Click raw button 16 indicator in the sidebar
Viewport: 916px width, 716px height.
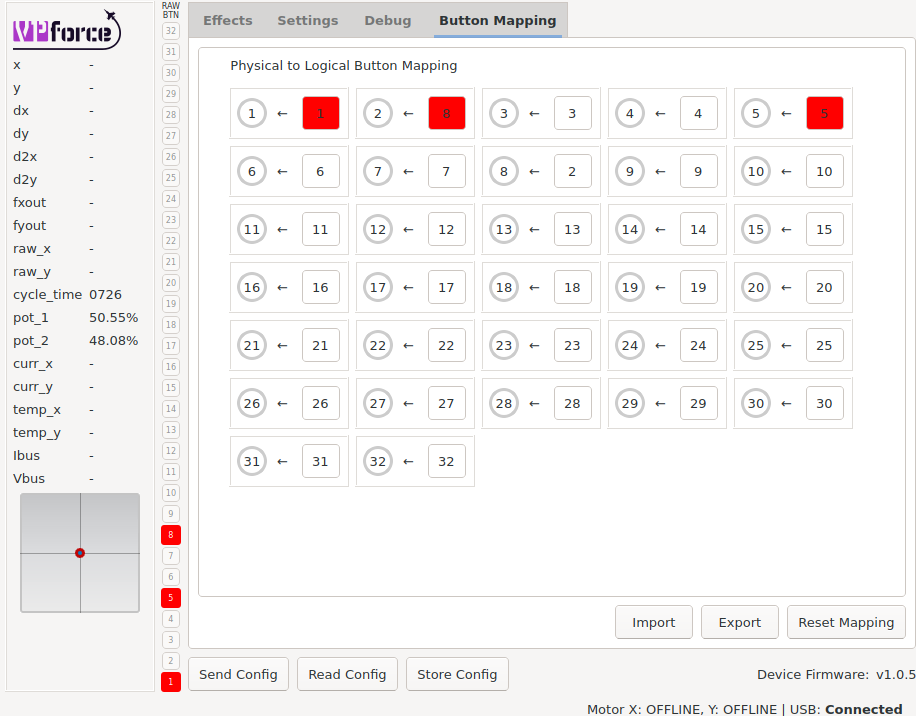tap(170, 366)
